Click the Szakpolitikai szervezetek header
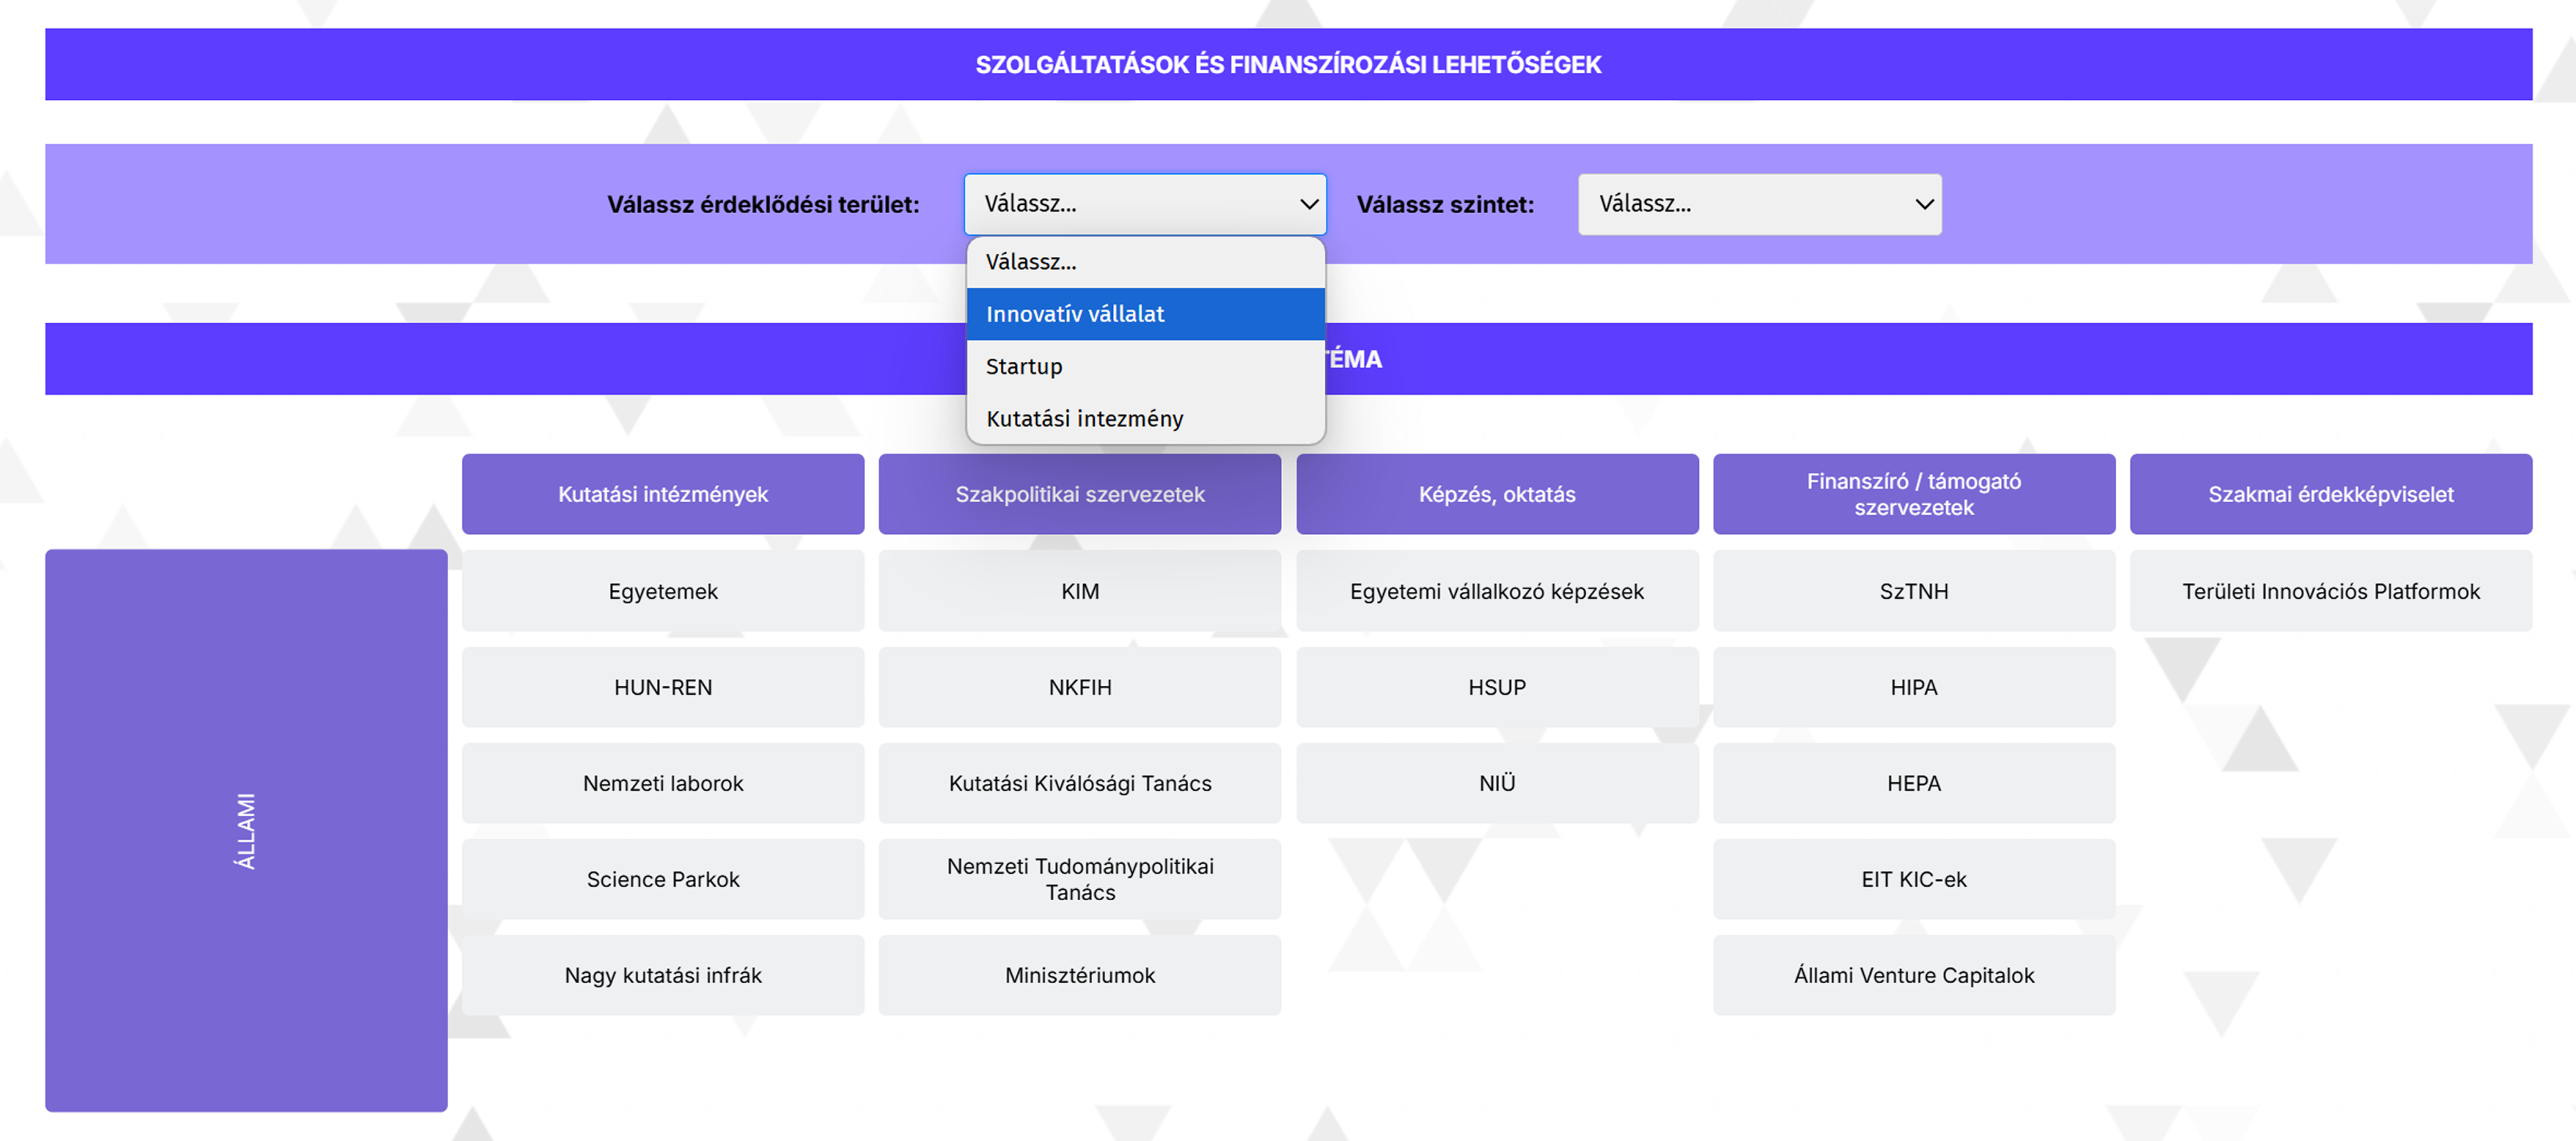 [x=1079, y=494]
